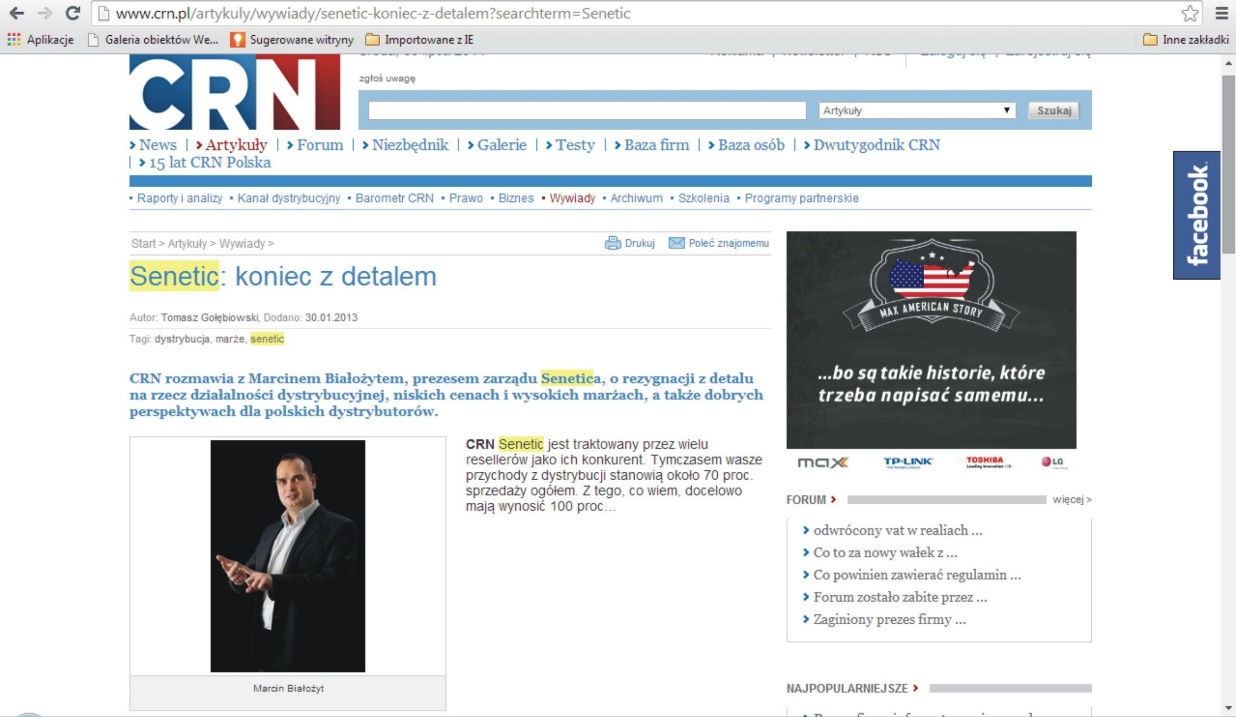Click the Max American Story ad banner
The height and width of the screenshot is (717, 1236).
[932, 340]
